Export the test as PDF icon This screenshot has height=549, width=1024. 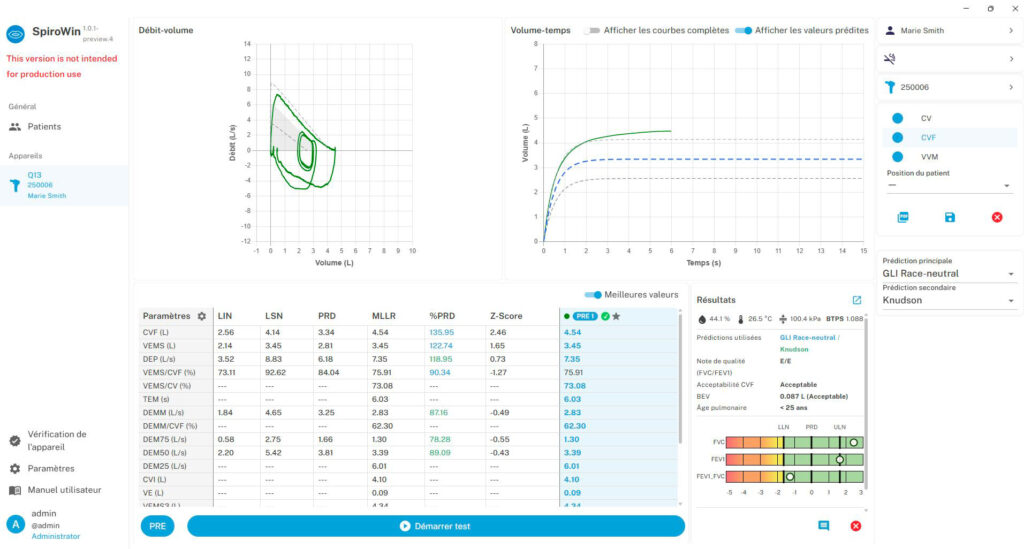pos(903,217)
